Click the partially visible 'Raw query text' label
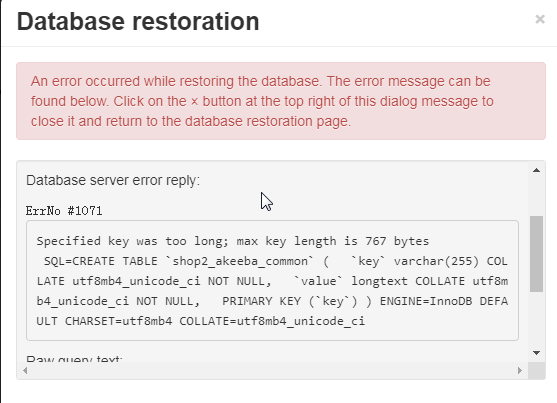Image resolution: width=557 pixels, height=403 pixels. tap(74, 358)
